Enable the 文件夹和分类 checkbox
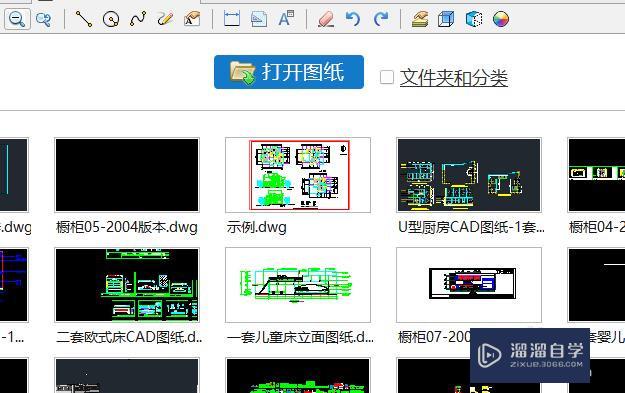 pos(387,77)
